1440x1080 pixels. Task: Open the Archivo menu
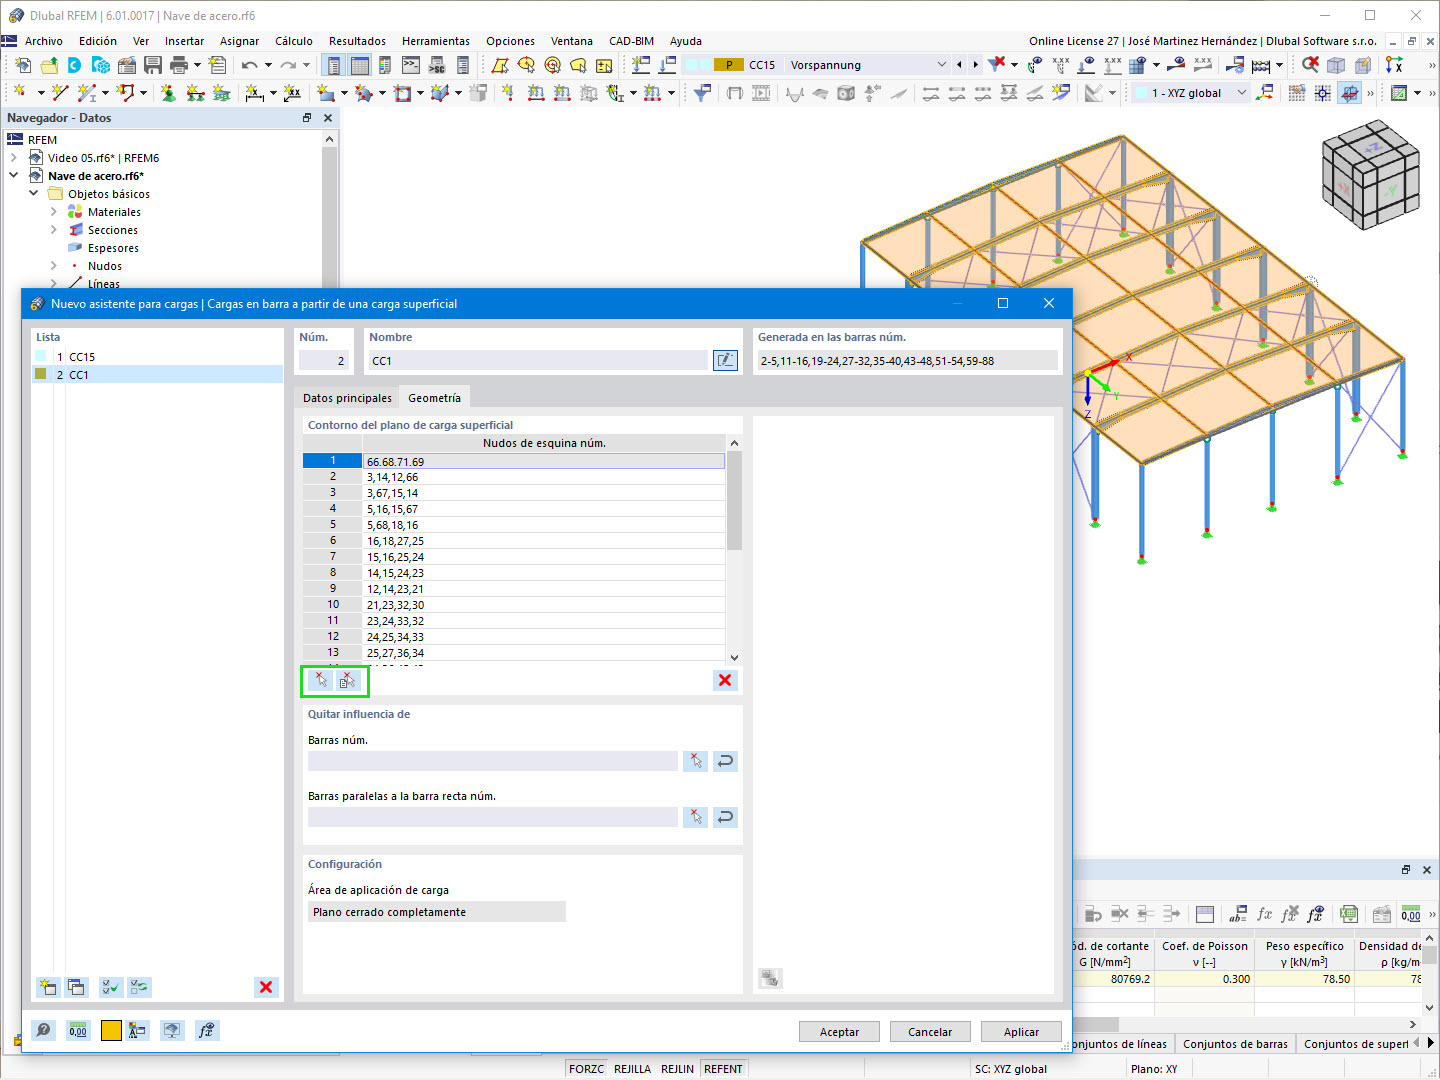(44, 41)
